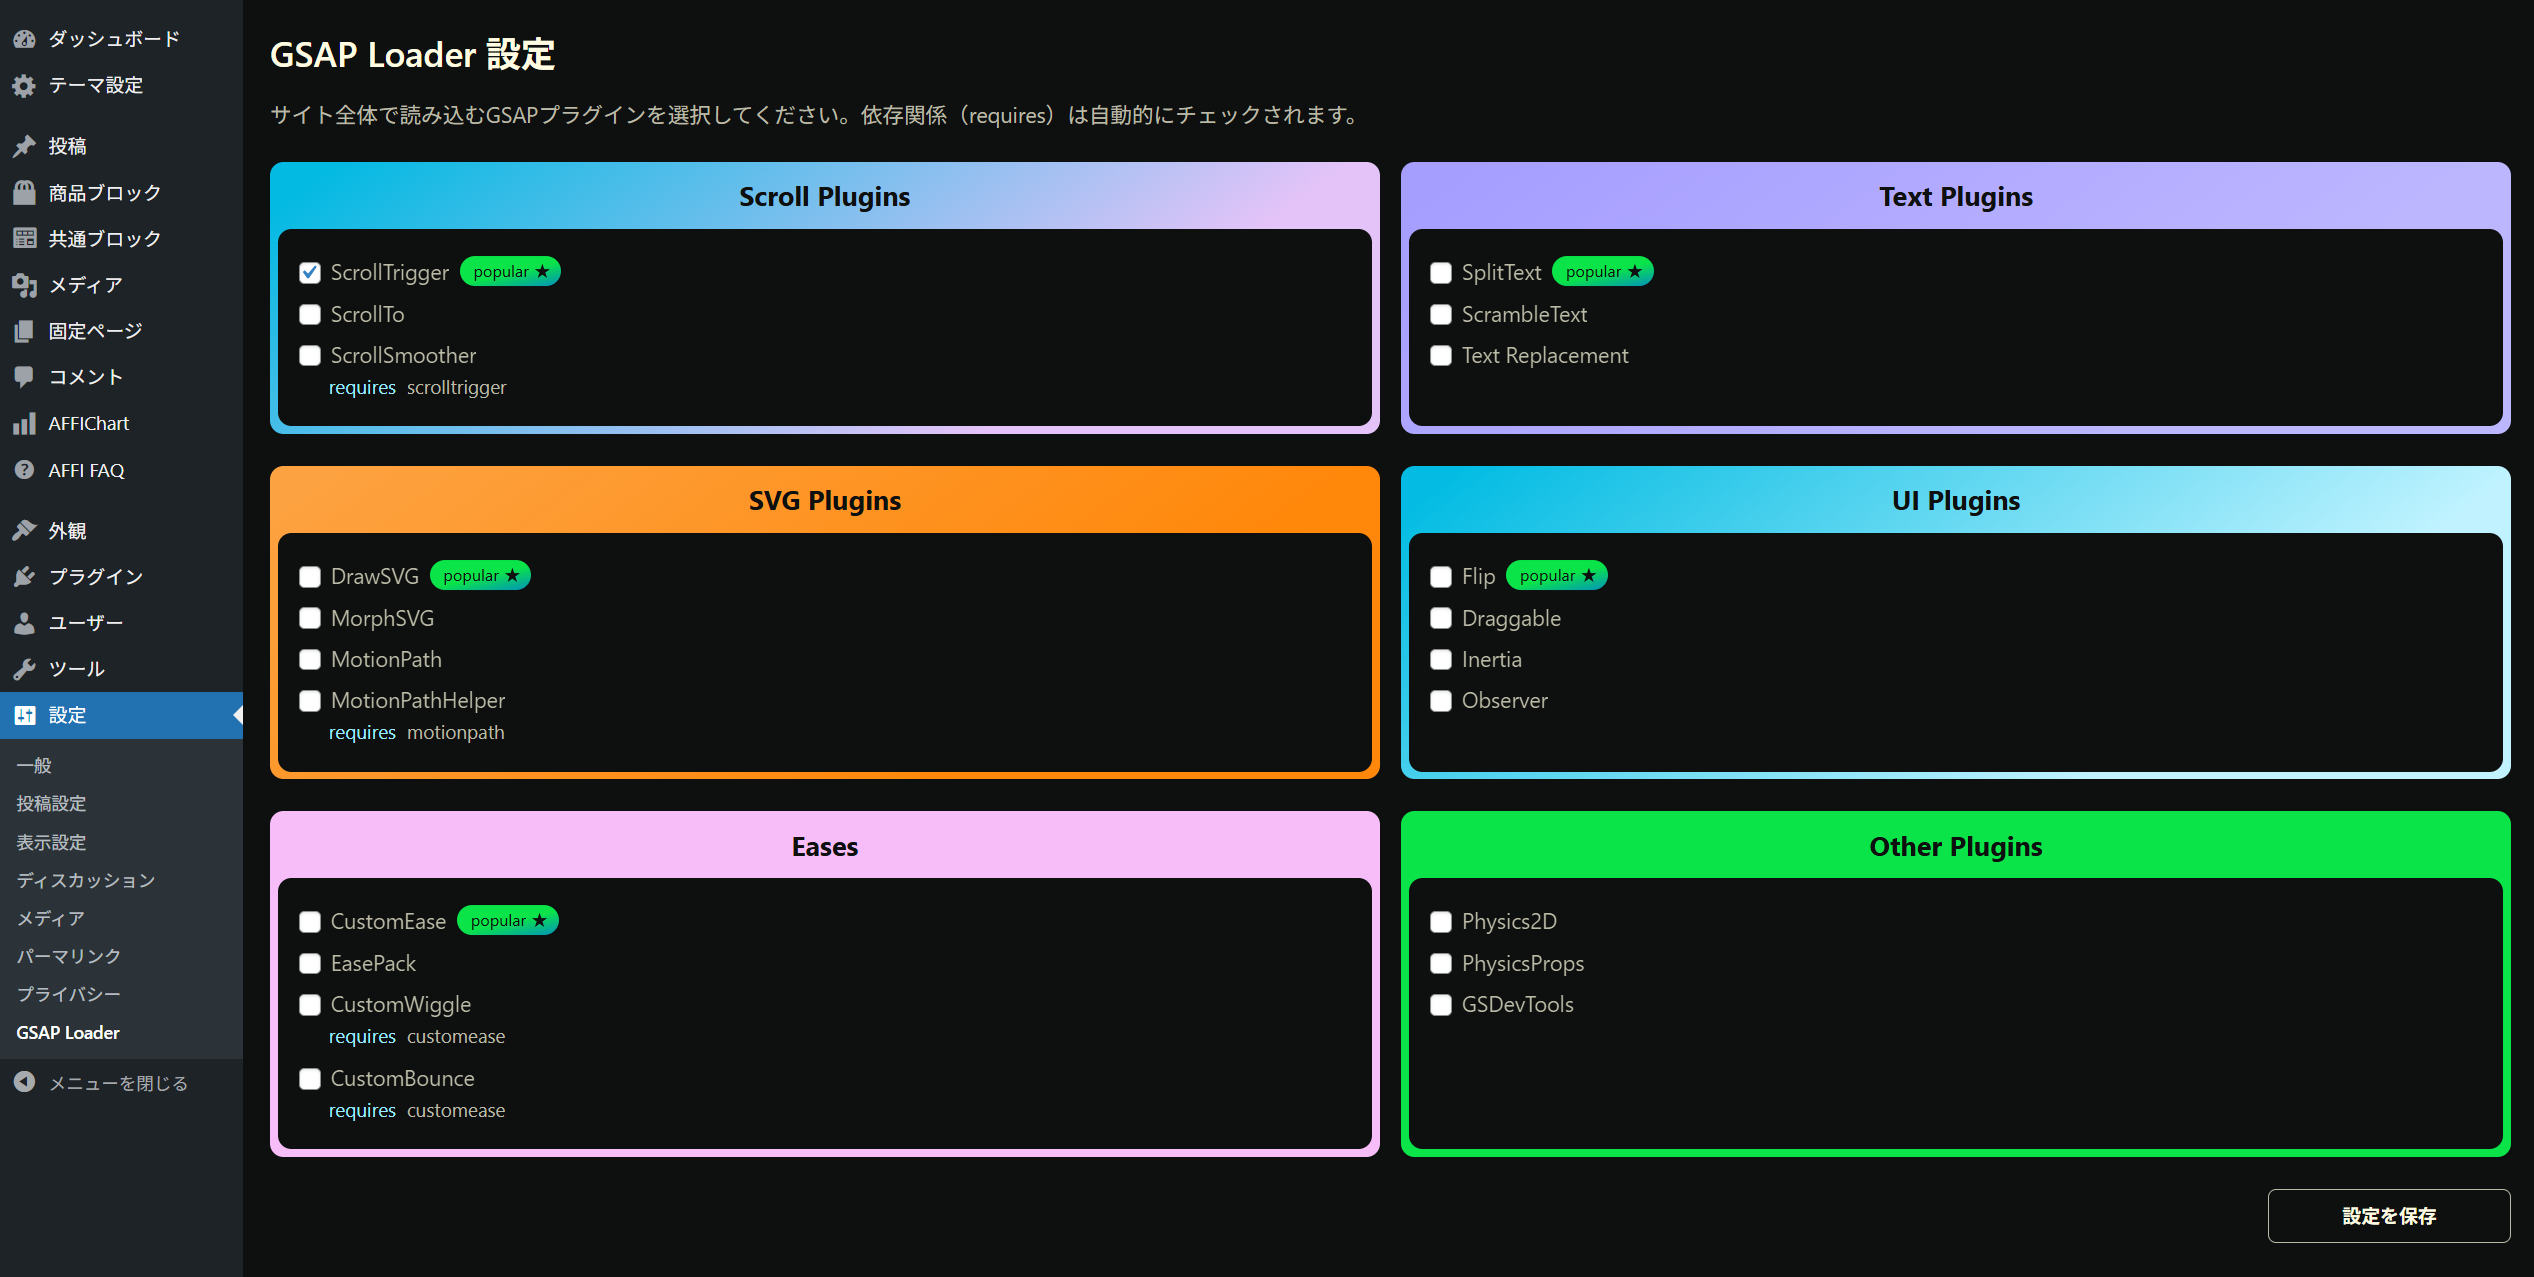Check the Text Replacement checkbox
Viewport: 2534px width, 1277px height.
click(x=1441, y=356)
